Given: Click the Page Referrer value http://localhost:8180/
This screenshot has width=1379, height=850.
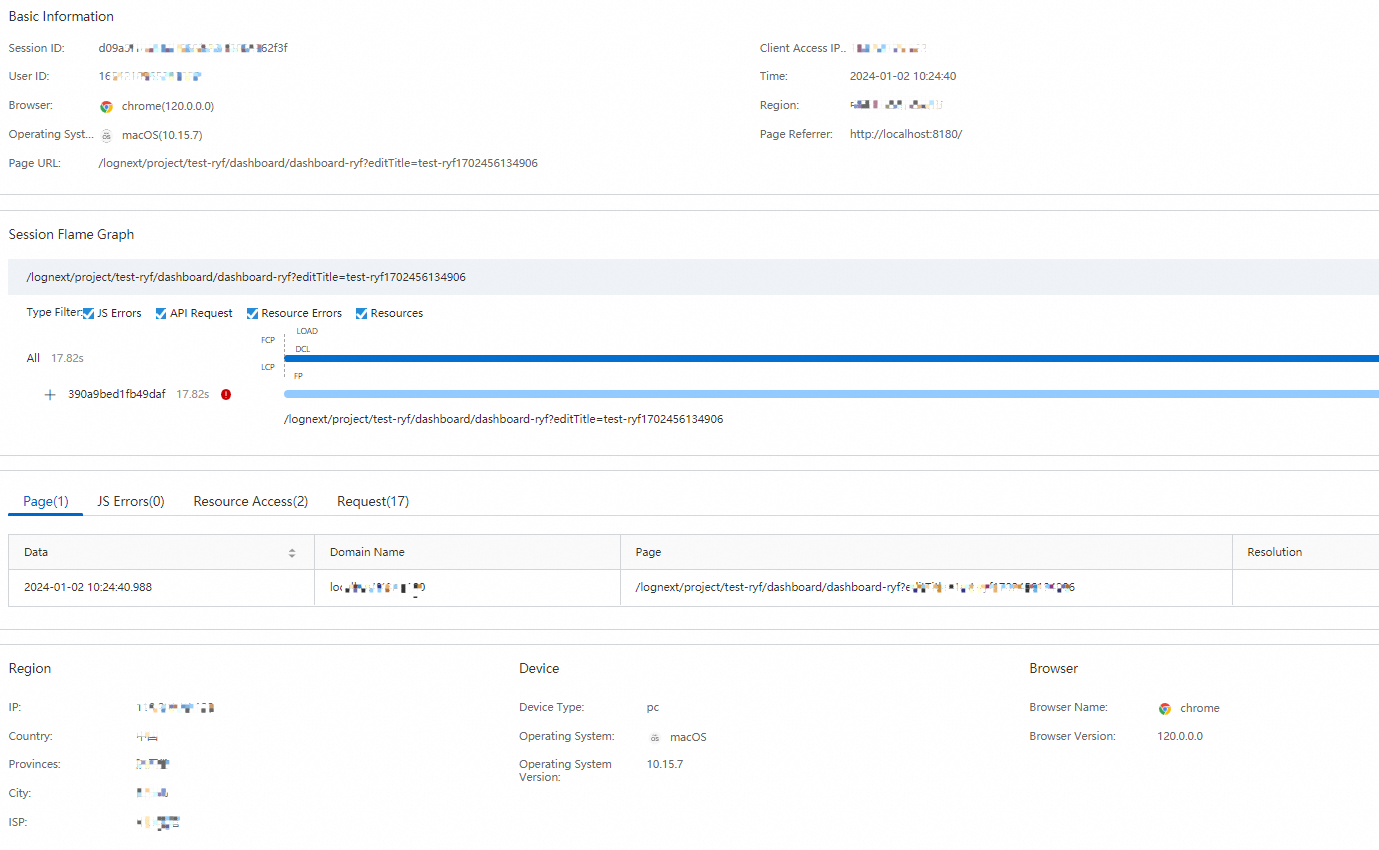Looking at the screenshot, I should click(906, 134).
